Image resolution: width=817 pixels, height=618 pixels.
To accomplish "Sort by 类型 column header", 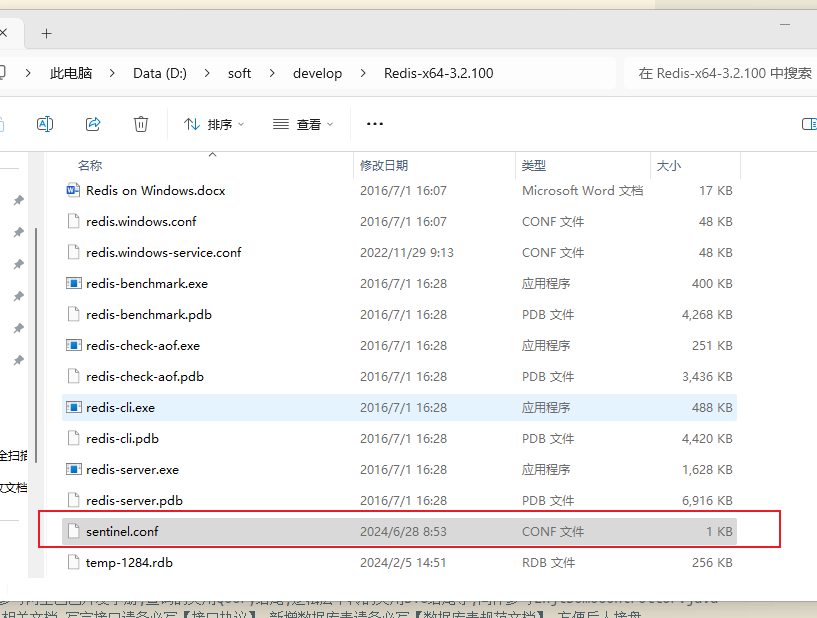I will (x=534, y=166).
